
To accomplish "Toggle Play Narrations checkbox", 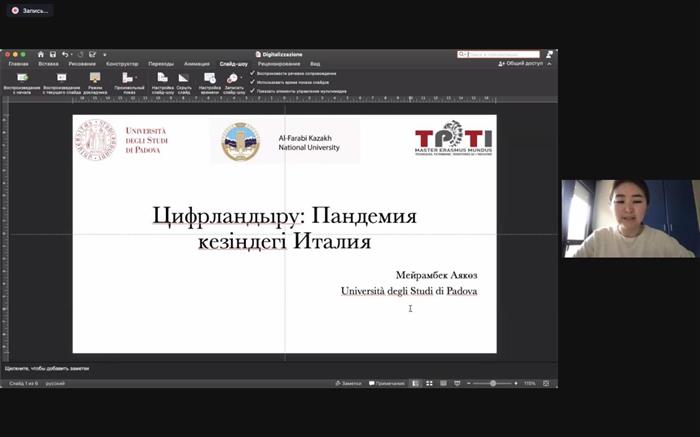I will (x=253, y=73).
